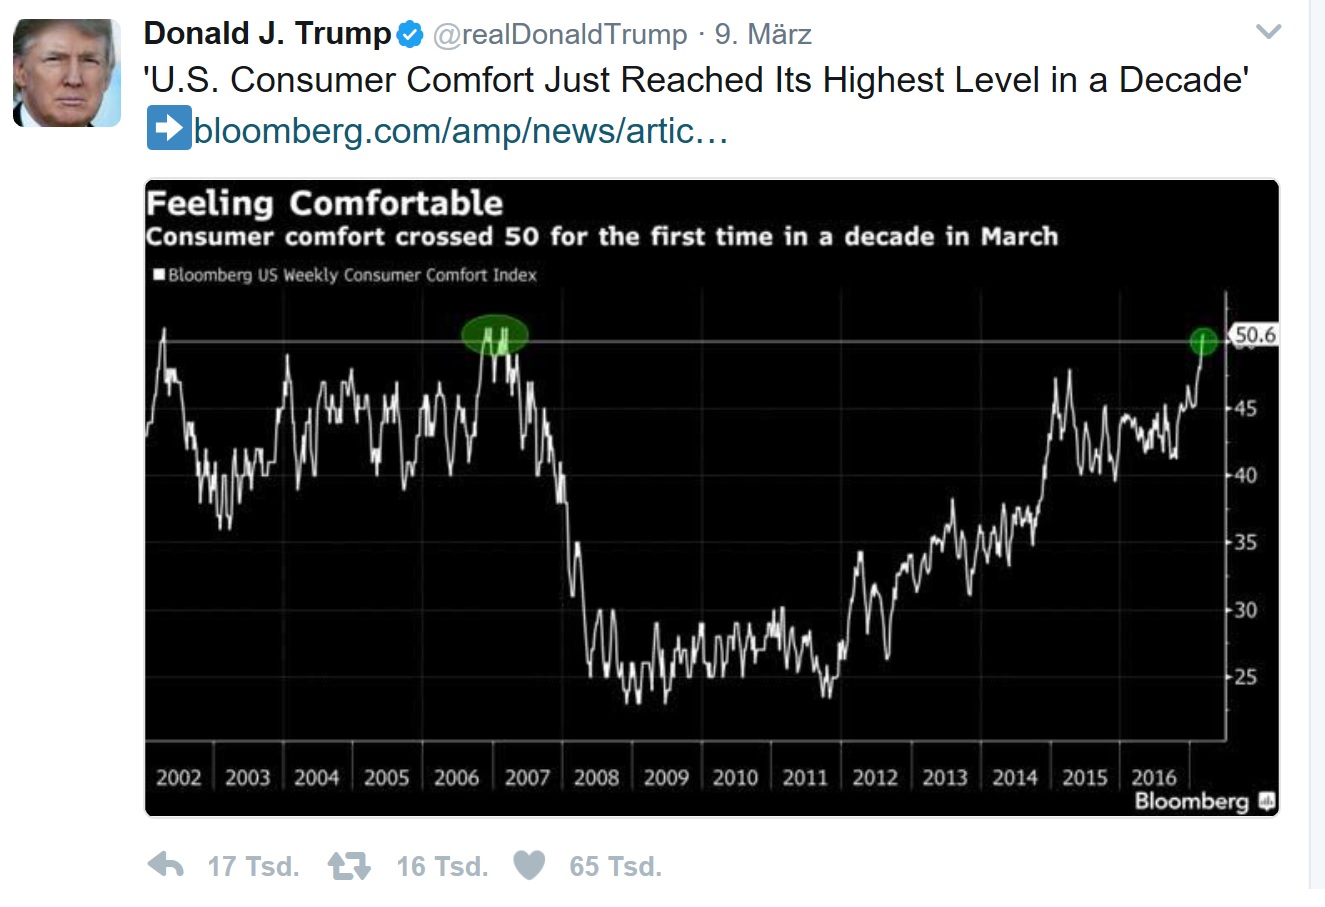Click the green dot at the chart's latest peak
1325x907 pixels.
point(1204,342)
